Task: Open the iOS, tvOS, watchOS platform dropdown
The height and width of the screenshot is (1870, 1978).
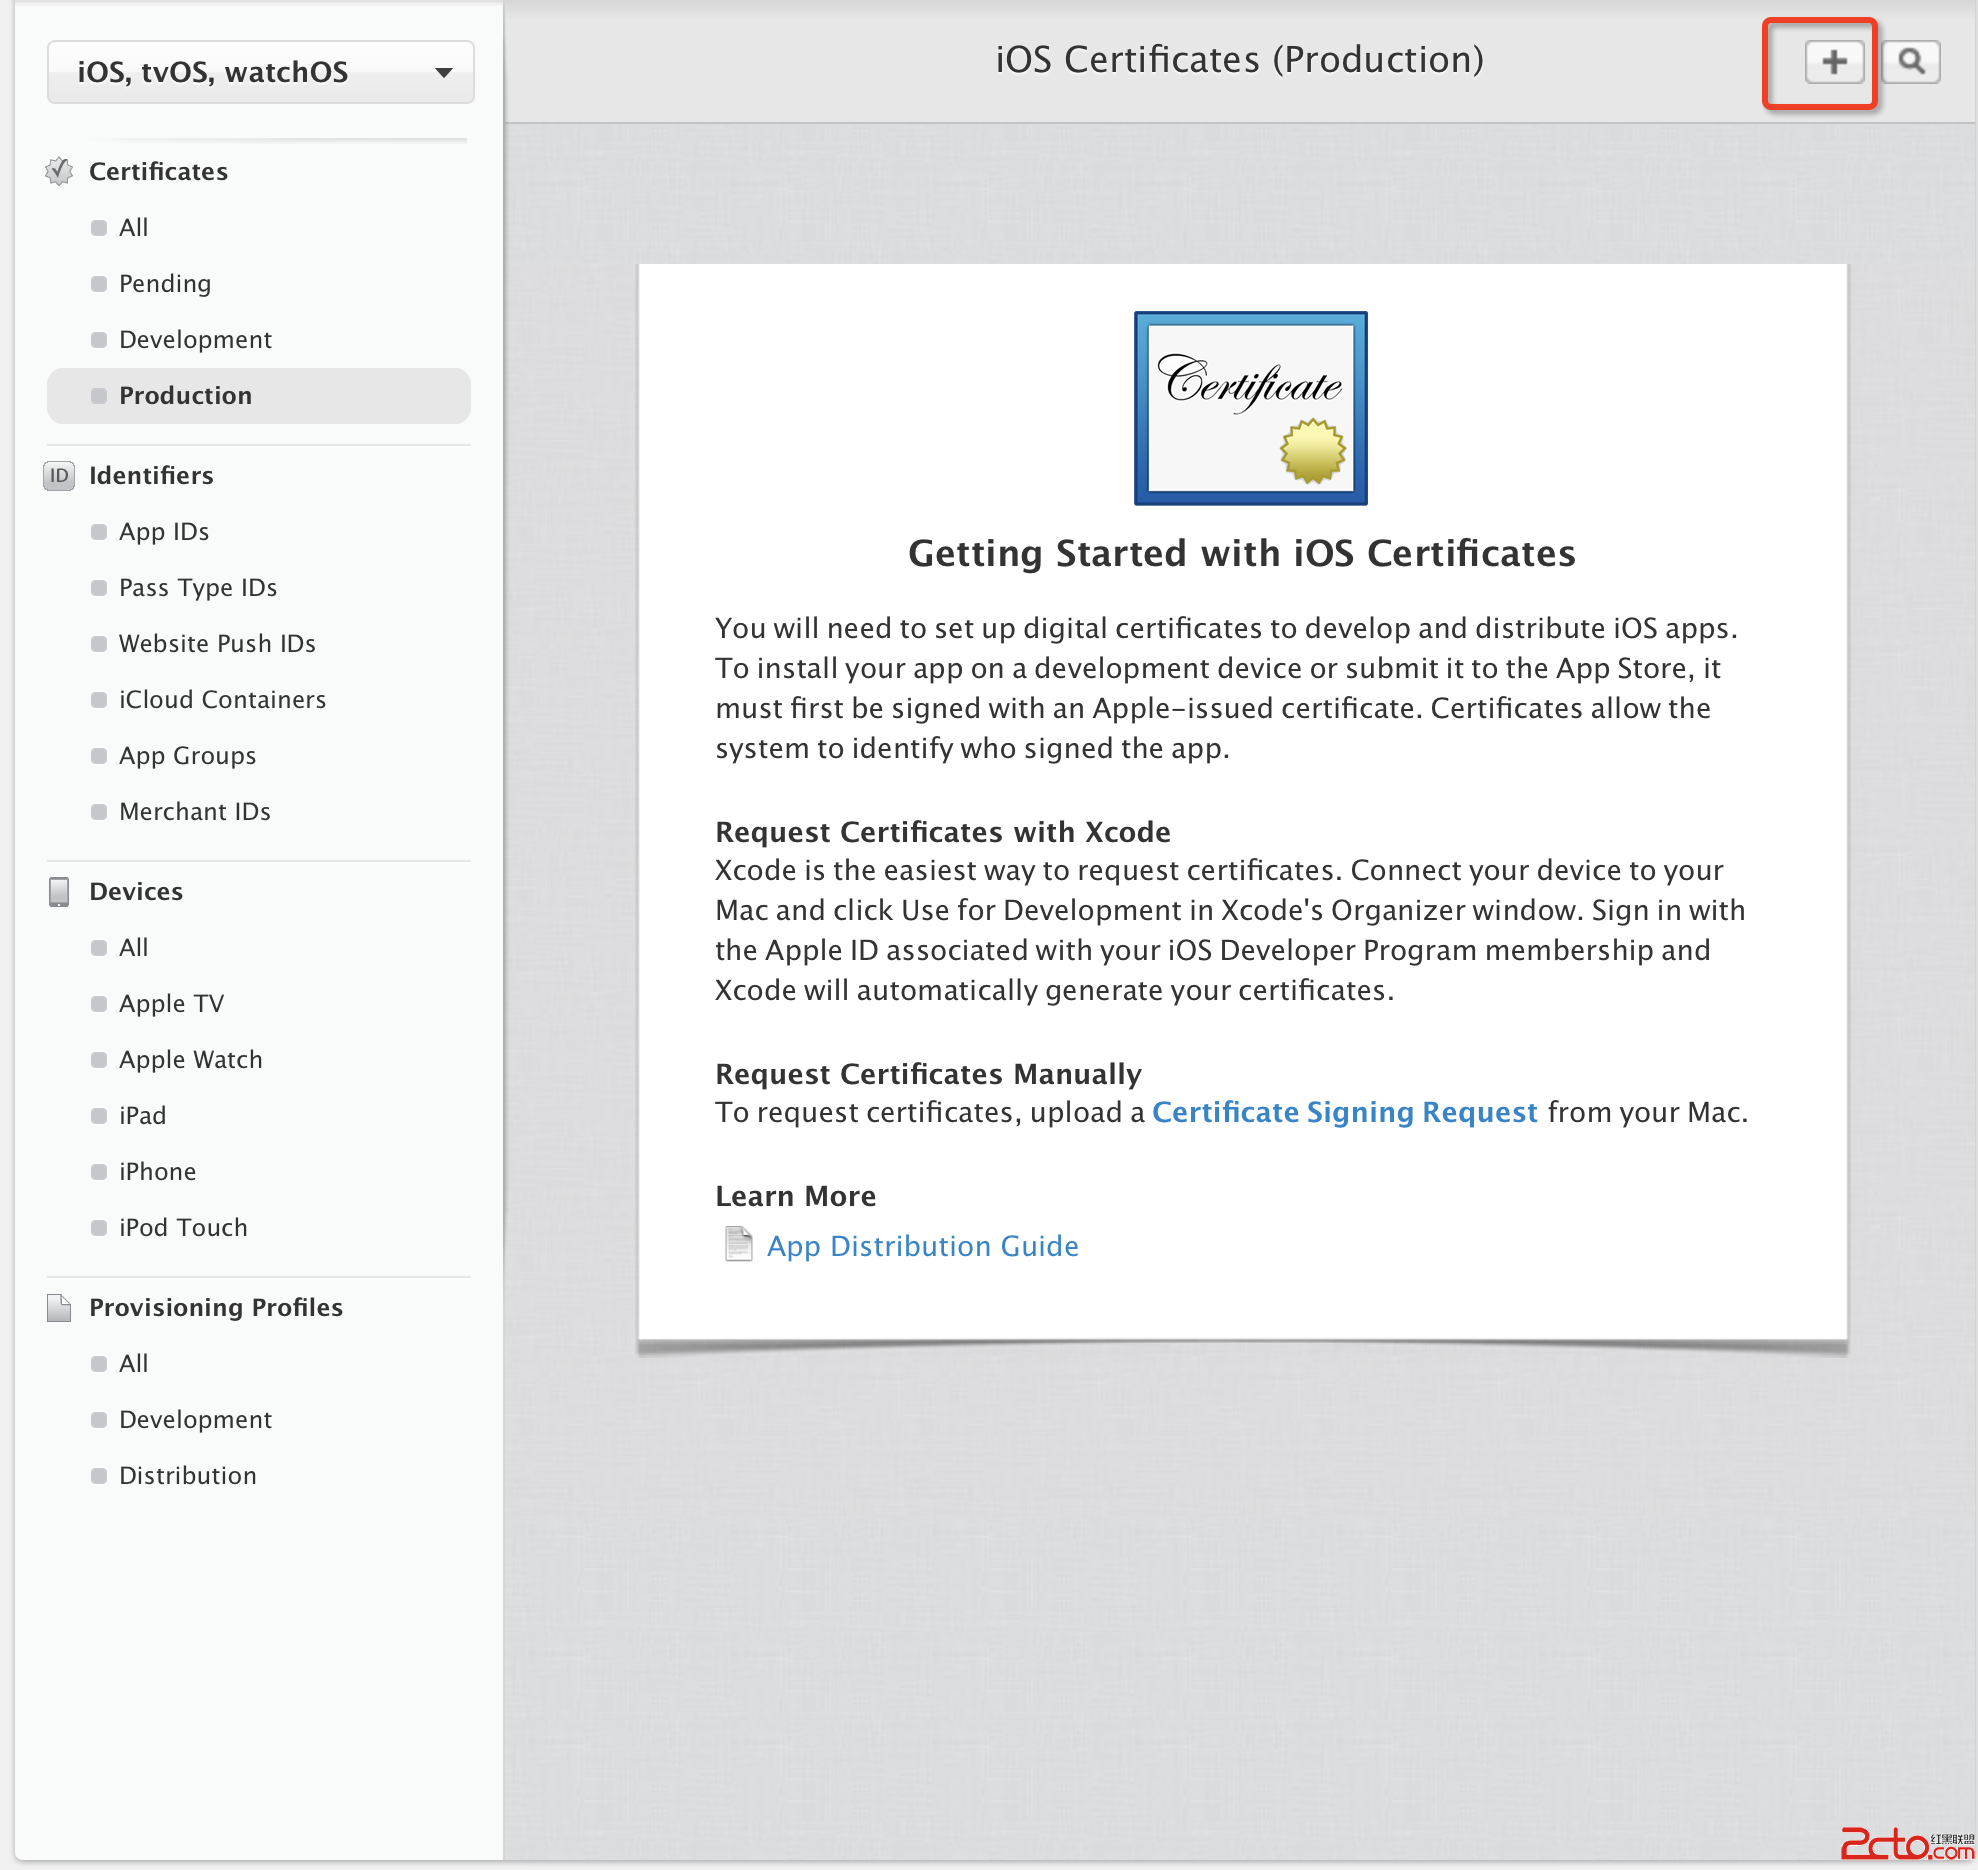Action: click(x=260, y=72)
